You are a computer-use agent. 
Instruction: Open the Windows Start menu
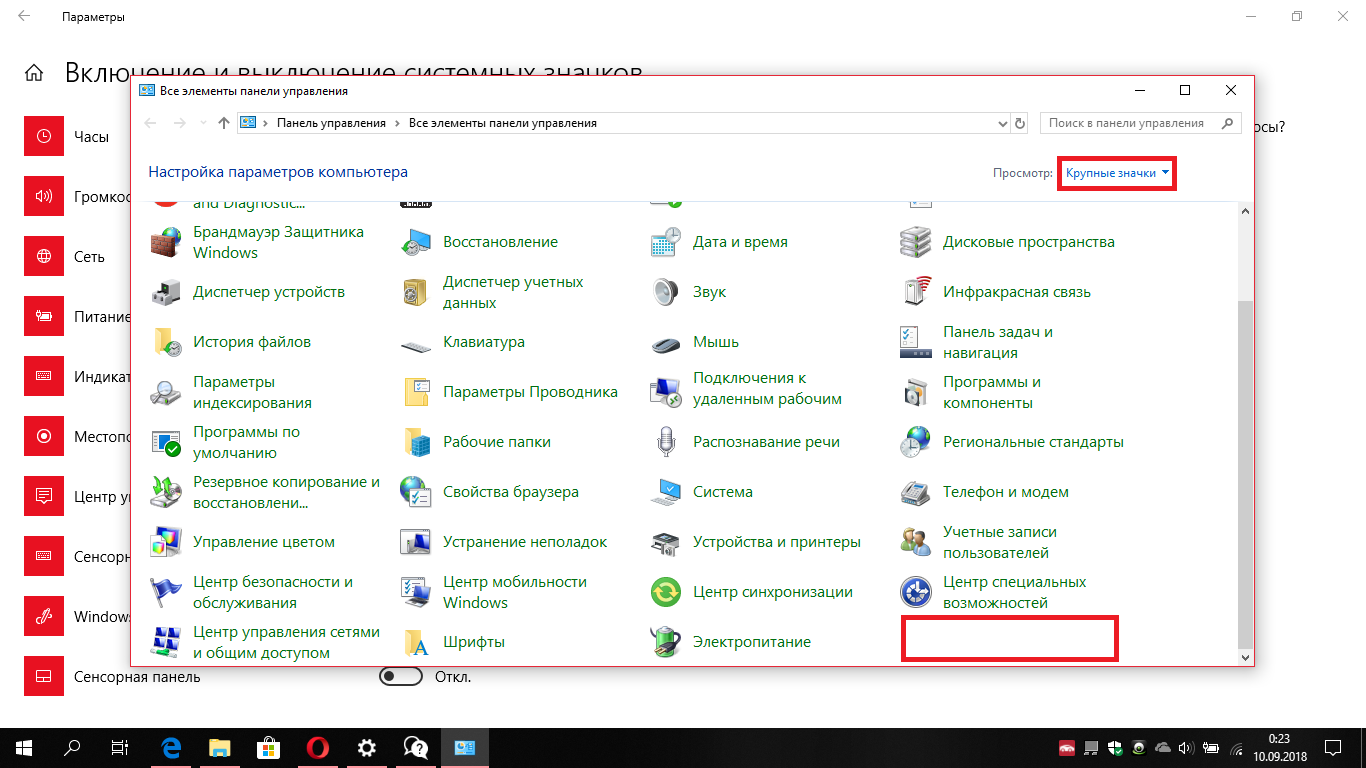pos(24,747)
